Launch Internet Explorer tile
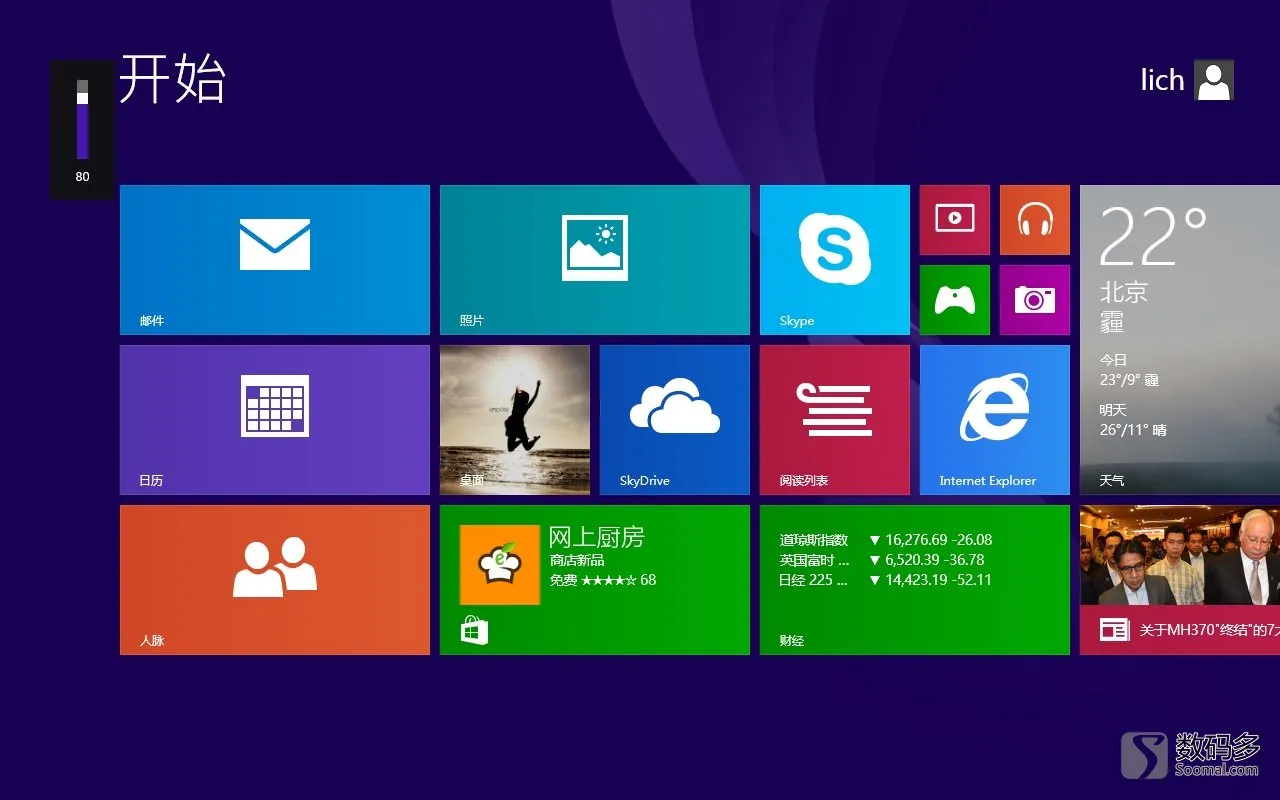The width and height of the screenshot is (1280, 800). [995, 420]
